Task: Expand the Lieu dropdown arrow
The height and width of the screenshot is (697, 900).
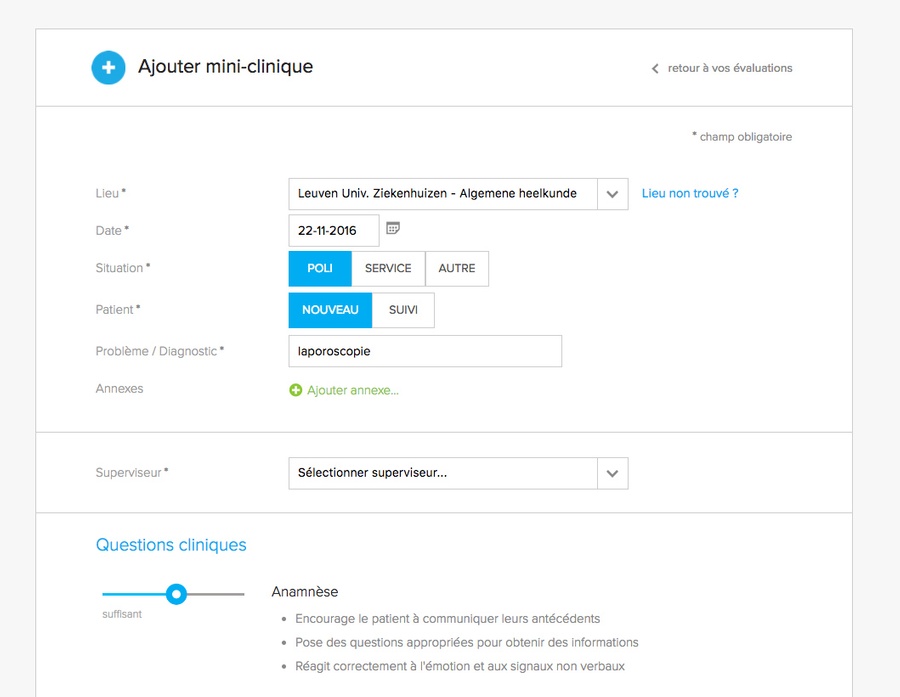Action: pyautogui.click(x=612, y=194)
